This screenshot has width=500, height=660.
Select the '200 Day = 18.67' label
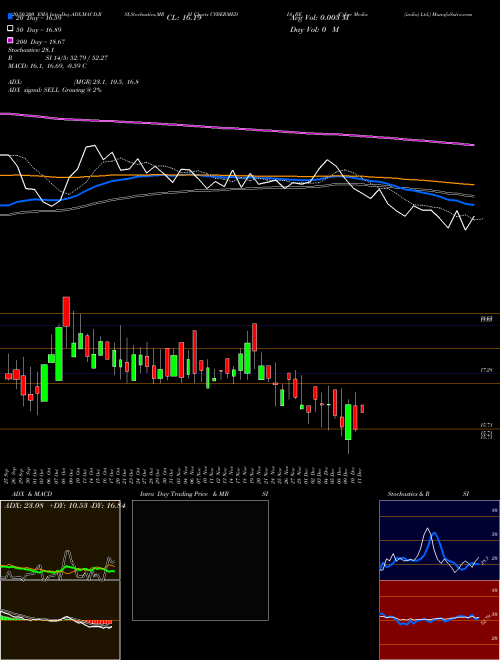point(40,42)
